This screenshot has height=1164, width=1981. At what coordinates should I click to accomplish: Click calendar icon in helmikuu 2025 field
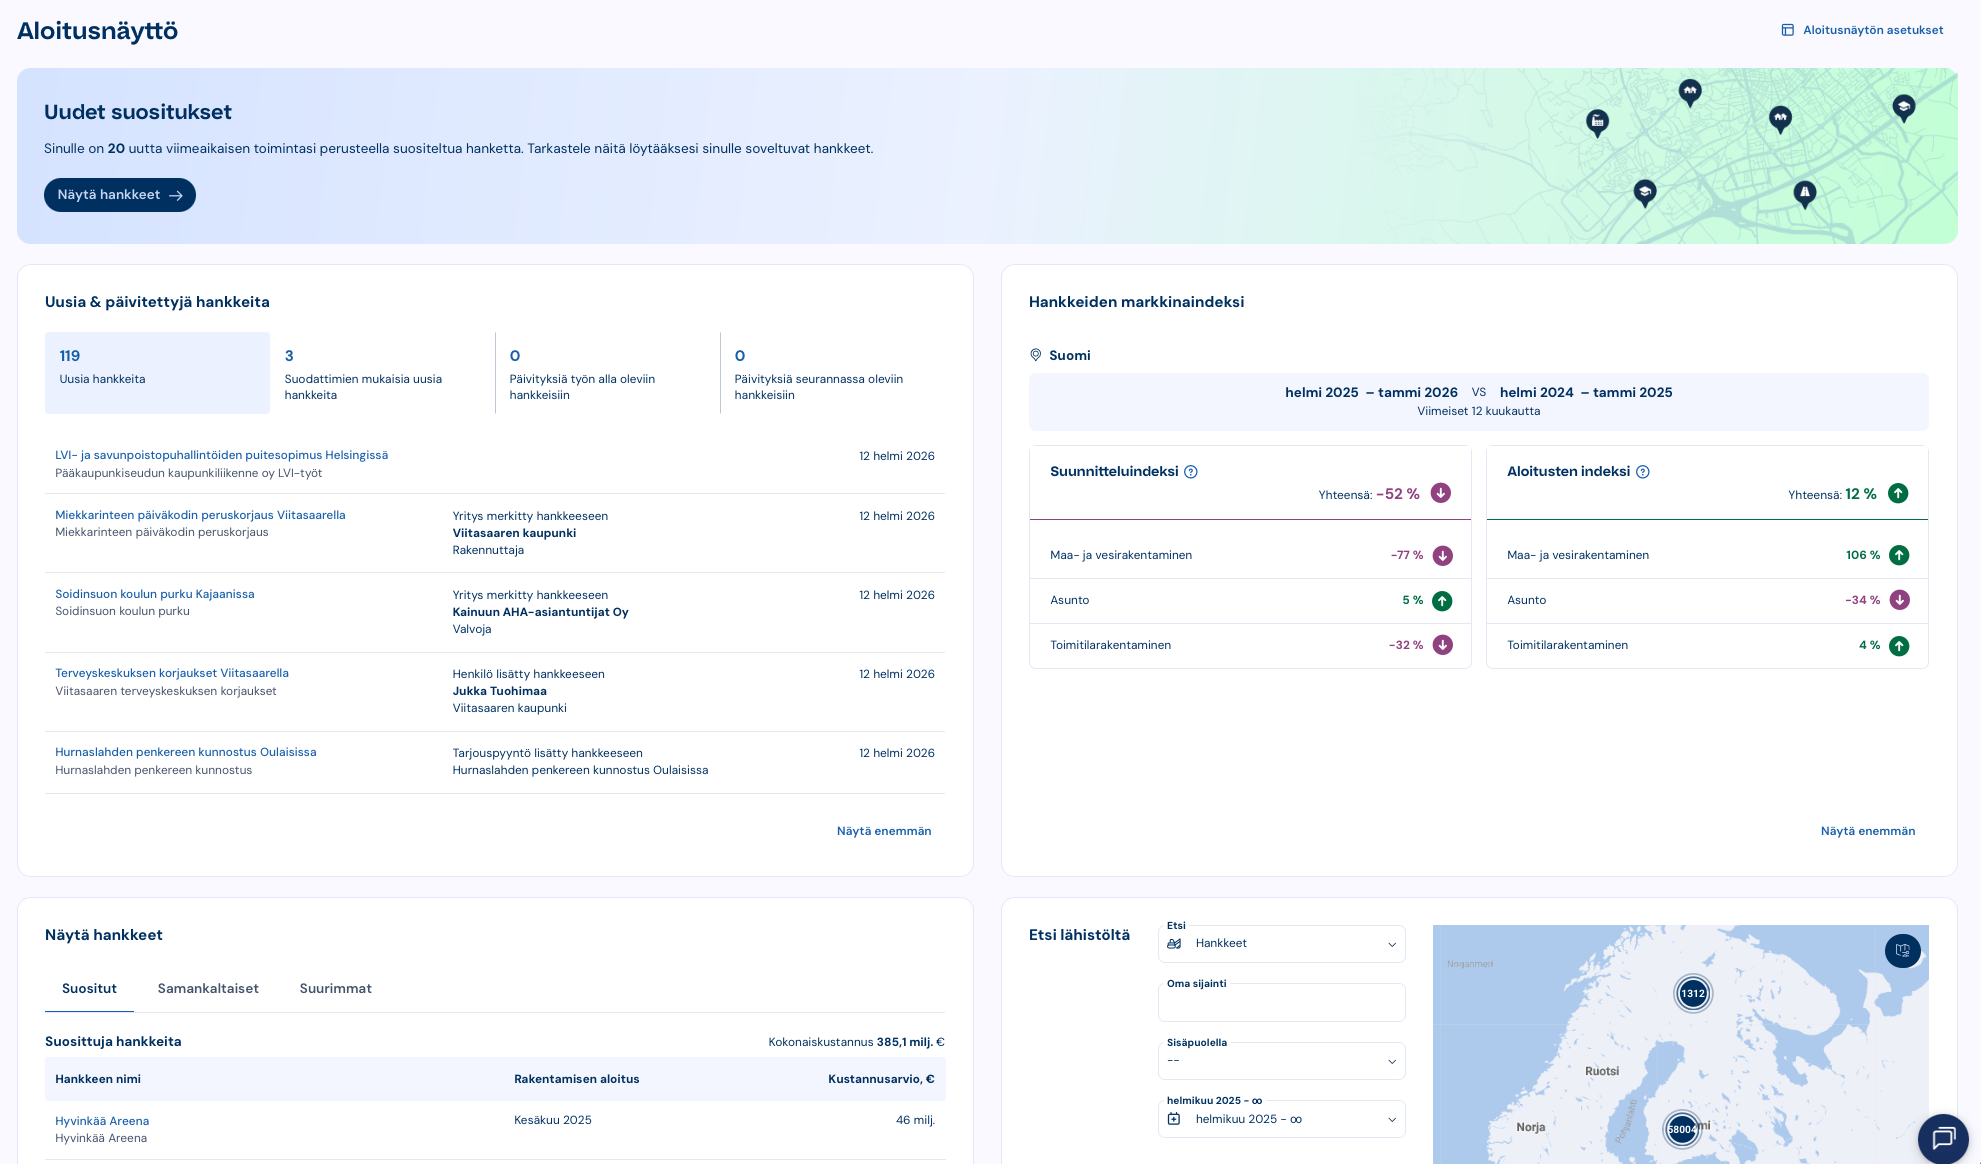pyautogui.click(x=1175, y=1119)
